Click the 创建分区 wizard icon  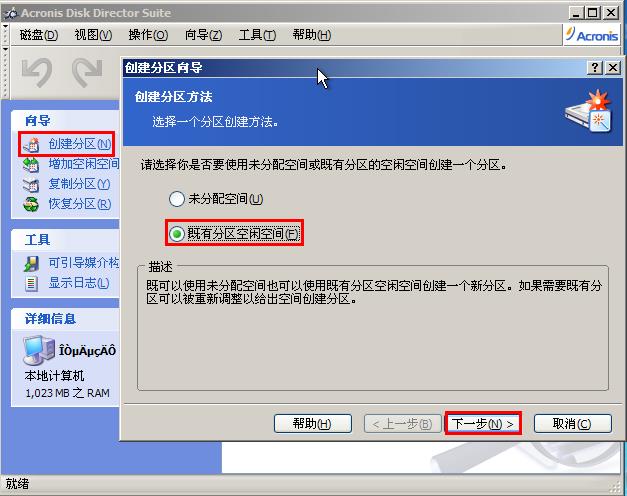pyautogui.click(x=31, y=144)
